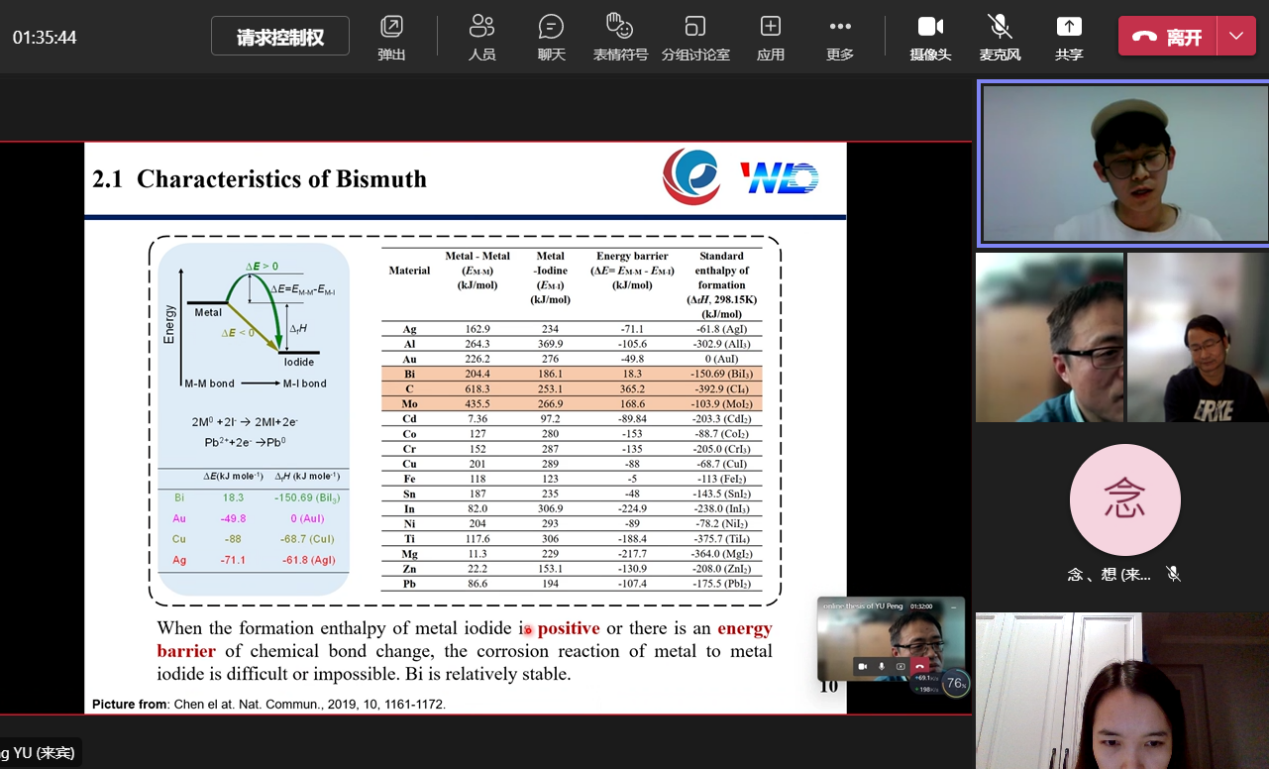Click red hang-up icon in mini call window
The height and width of the screenshot is (769, 1269).
coord(919,666)
